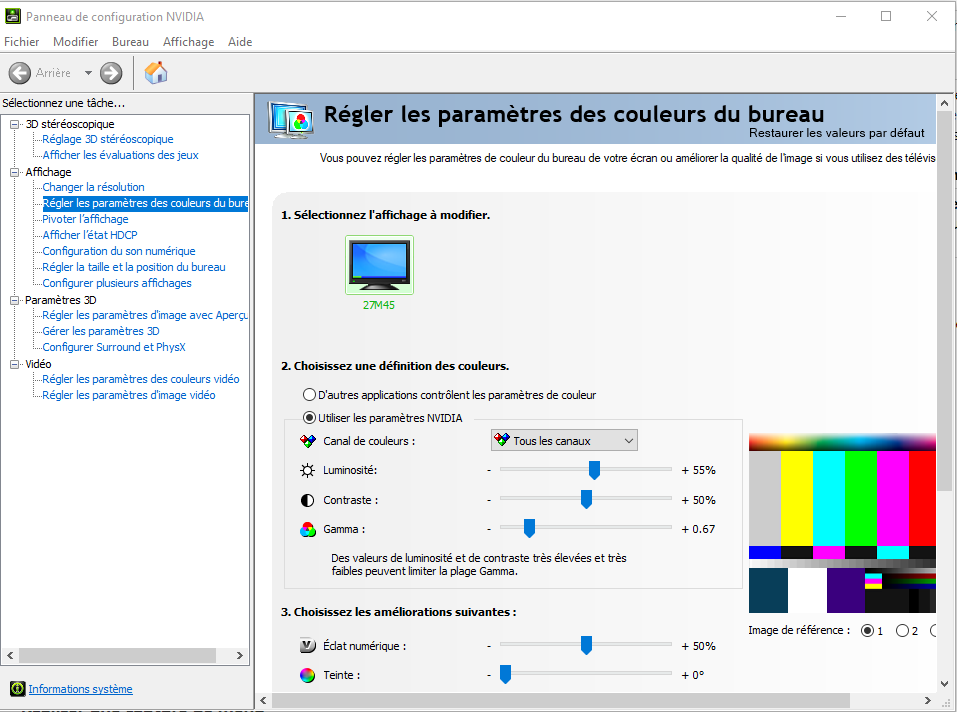The image size is (957, 712).
Task: Click the Gamma color circles icon
Action: tap(308, 530)
